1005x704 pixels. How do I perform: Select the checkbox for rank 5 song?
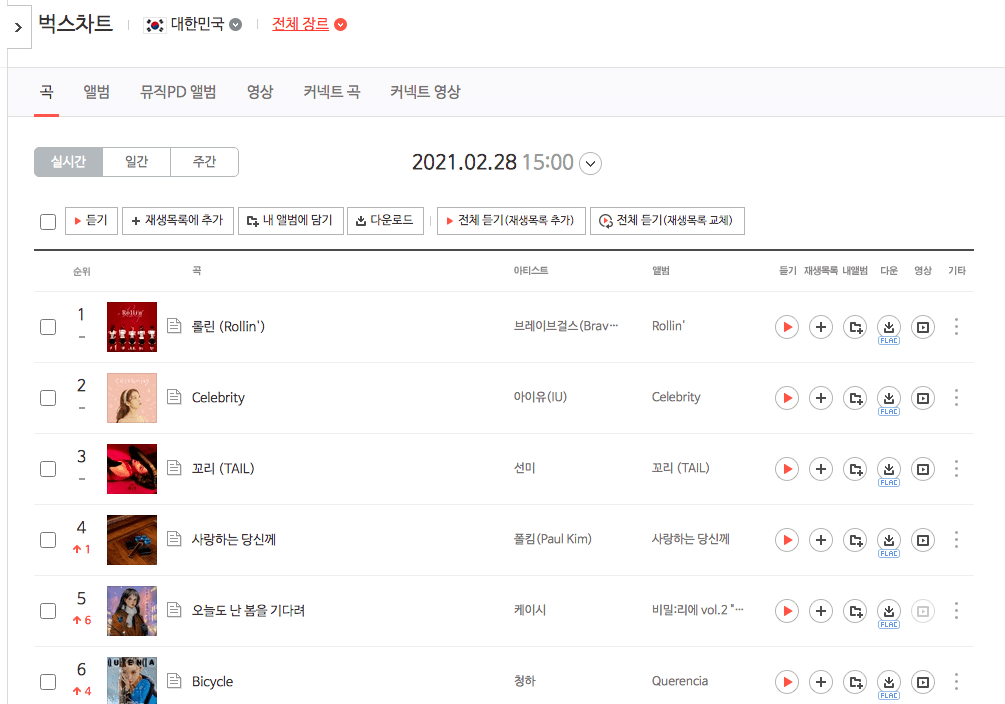point(48,611)
